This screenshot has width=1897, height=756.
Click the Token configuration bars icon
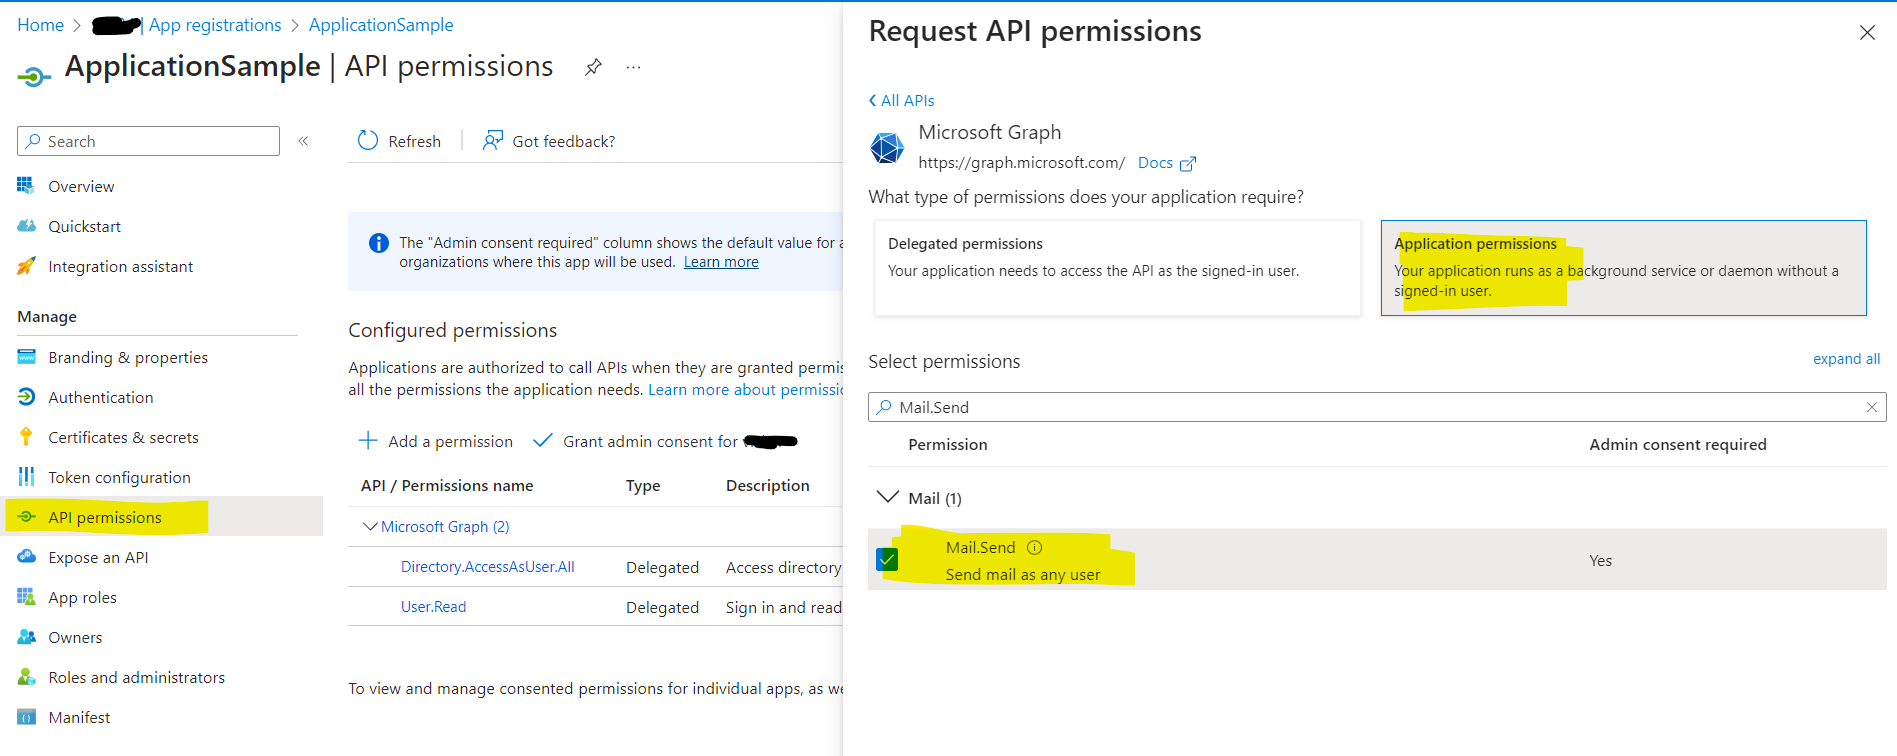coord(26,477)
